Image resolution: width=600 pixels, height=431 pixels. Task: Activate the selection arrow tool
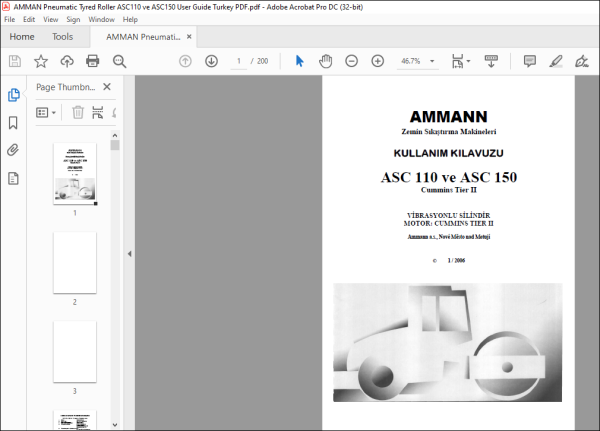coord(299,61)
